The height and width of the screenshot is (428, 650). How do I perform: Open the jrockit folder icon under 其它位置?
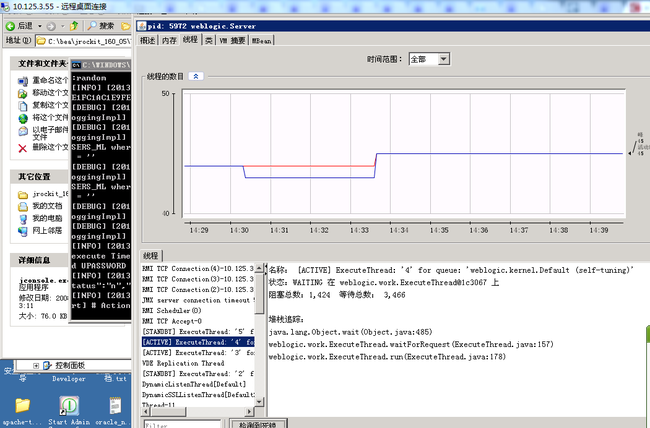(23, 195)
